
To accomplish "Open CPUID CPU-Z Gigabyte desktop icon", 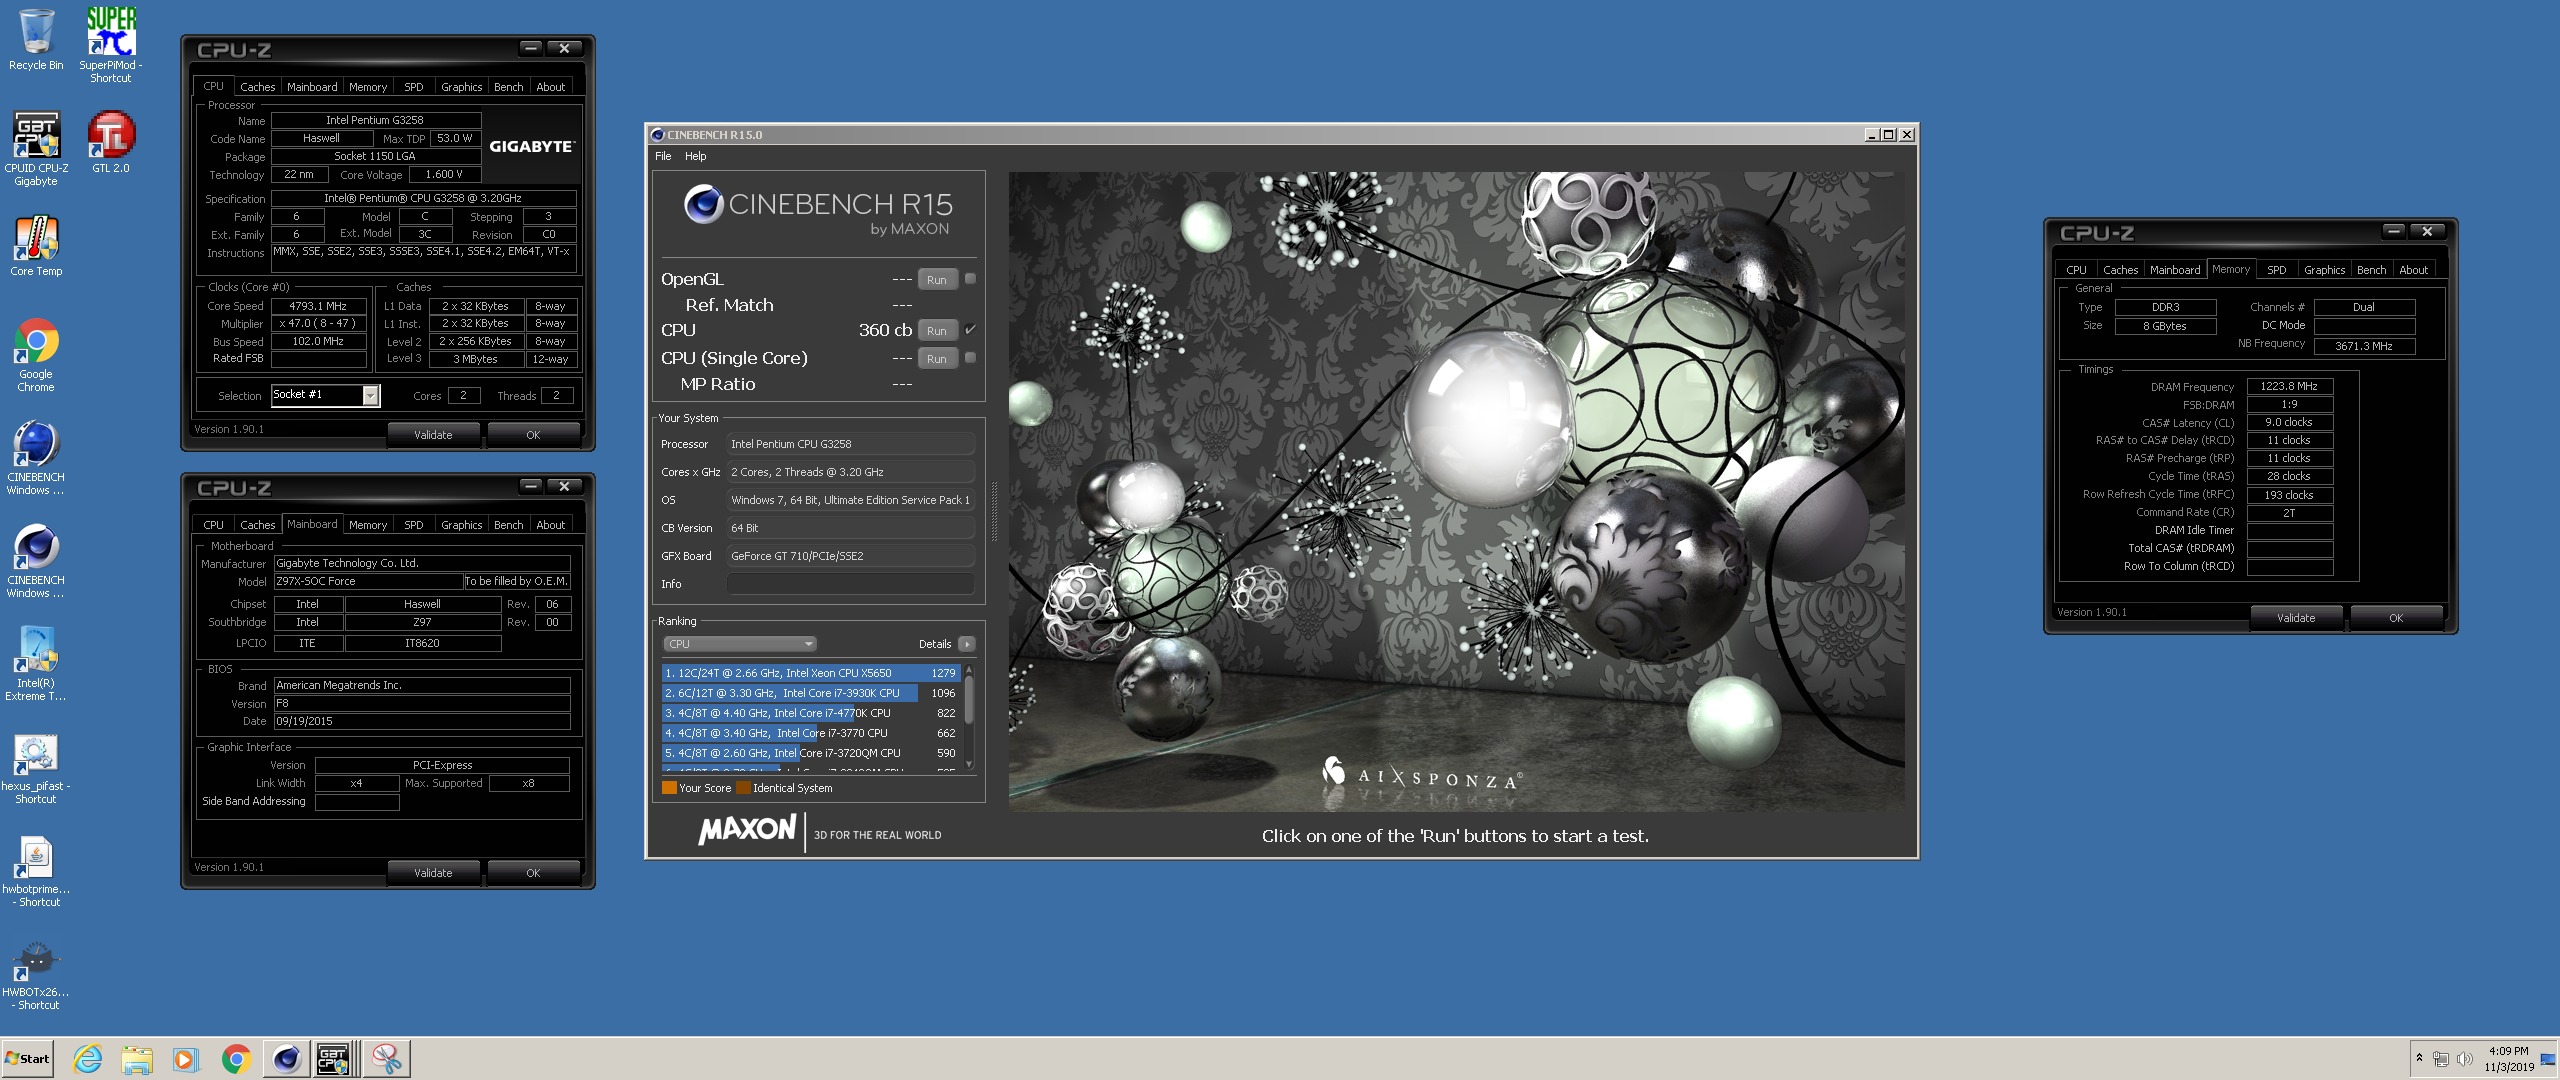I will (x=36, y=148).
